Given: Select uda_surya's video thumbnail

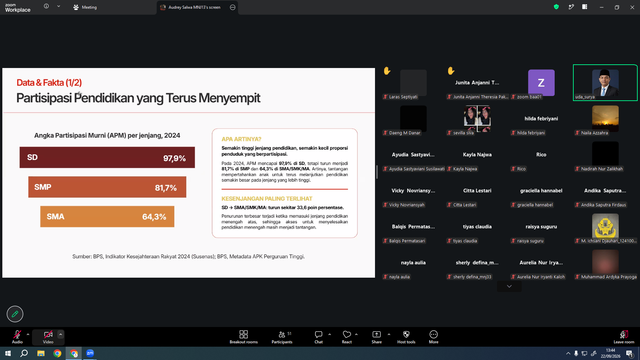Looking at the screenshot, I should 605,82.
